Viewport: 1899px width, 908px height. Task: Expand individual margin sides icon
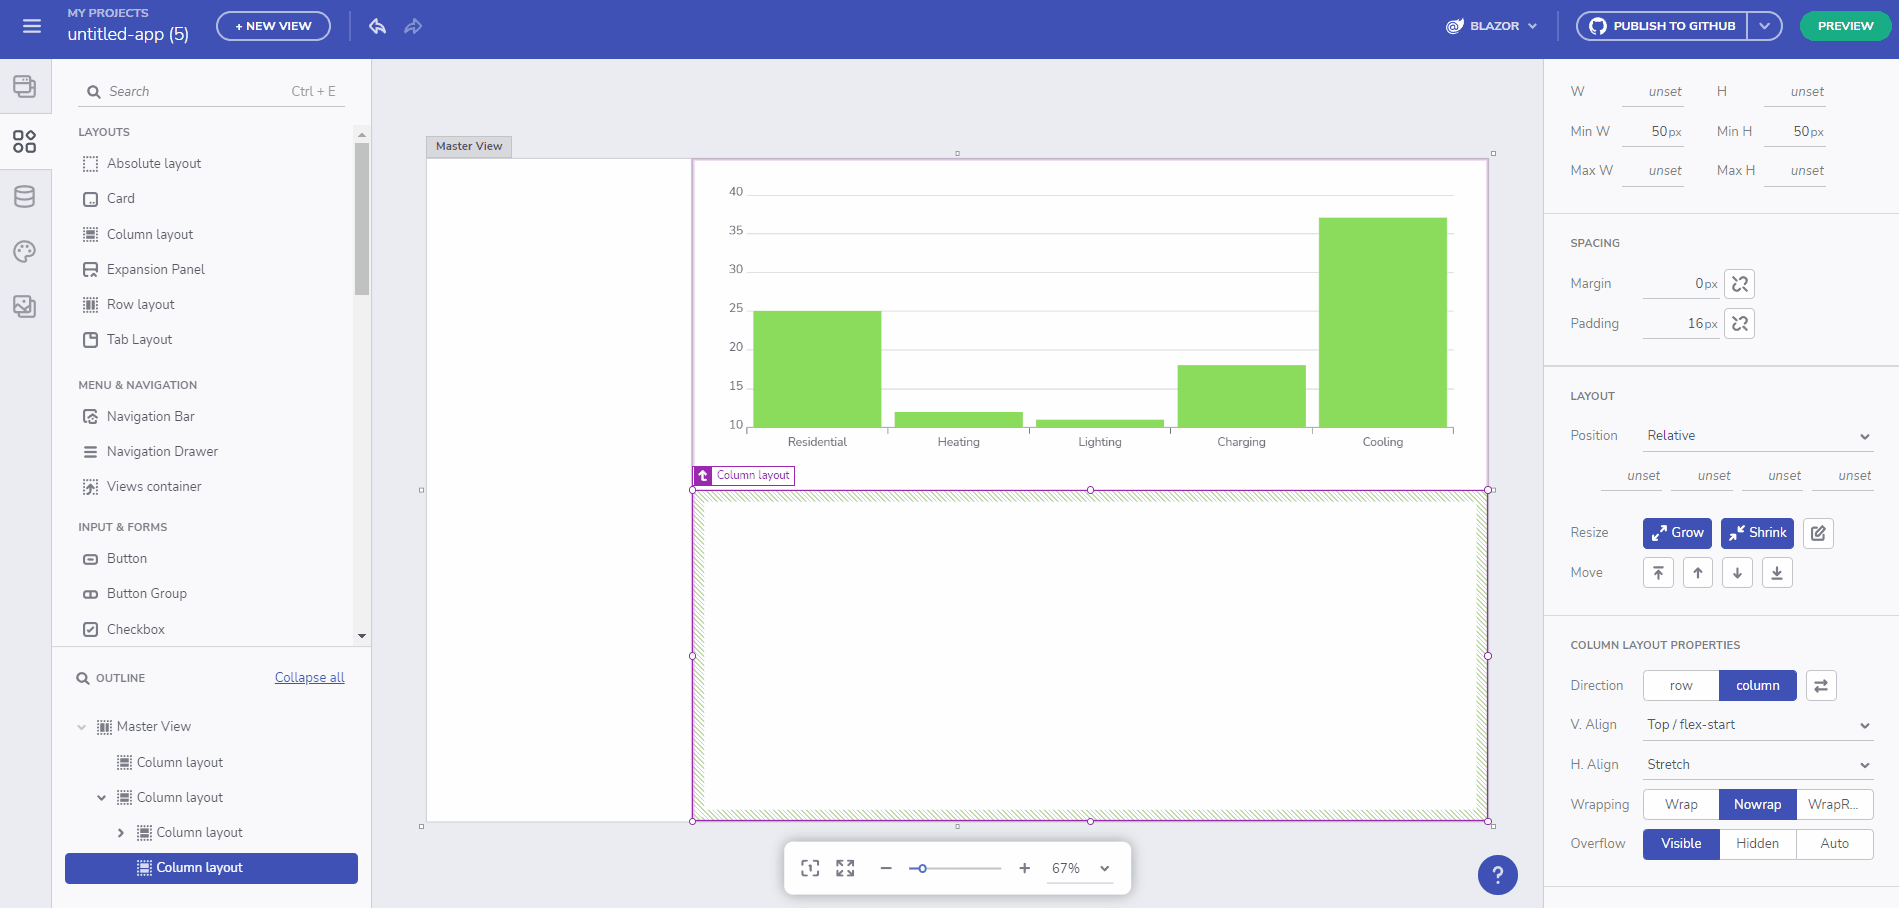click(1740, 284)
